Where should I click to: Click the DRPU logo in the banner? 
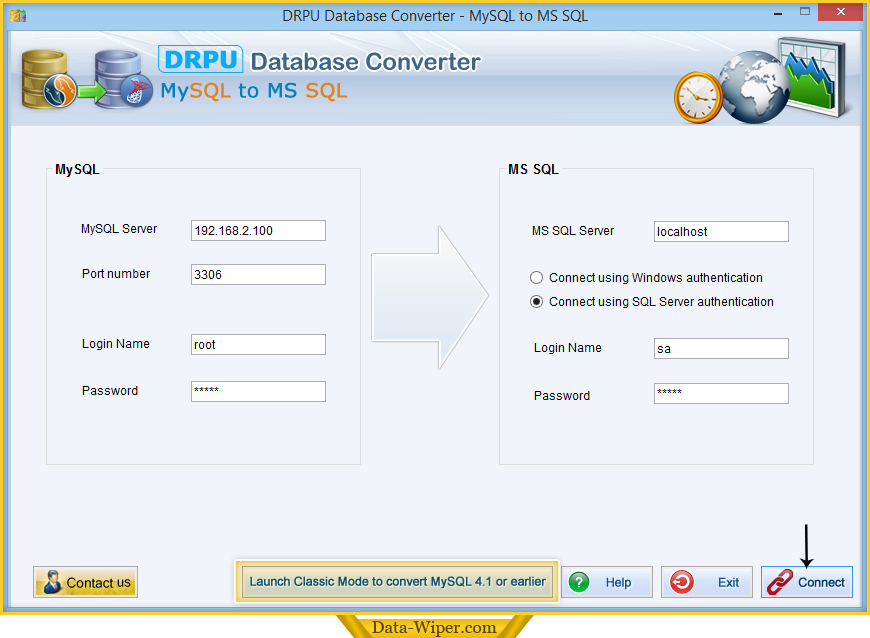coord(200,59)
